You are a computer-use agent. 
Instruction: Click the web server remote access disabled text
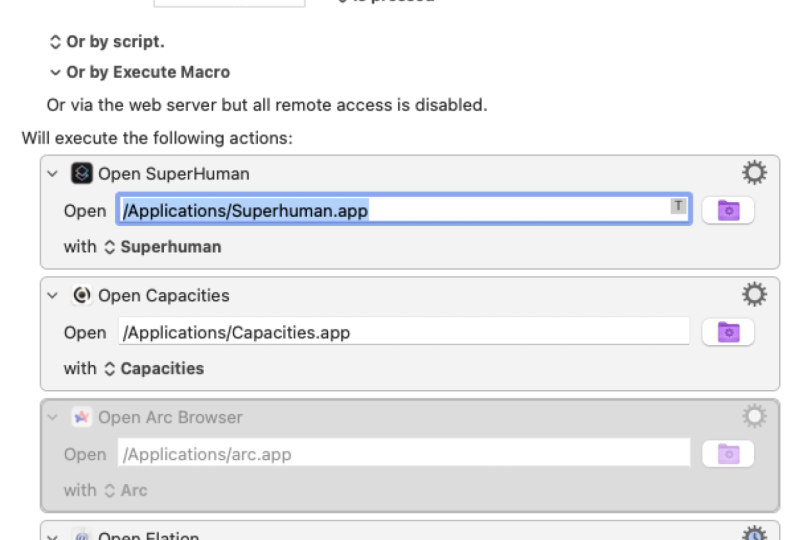coord(267,105)
